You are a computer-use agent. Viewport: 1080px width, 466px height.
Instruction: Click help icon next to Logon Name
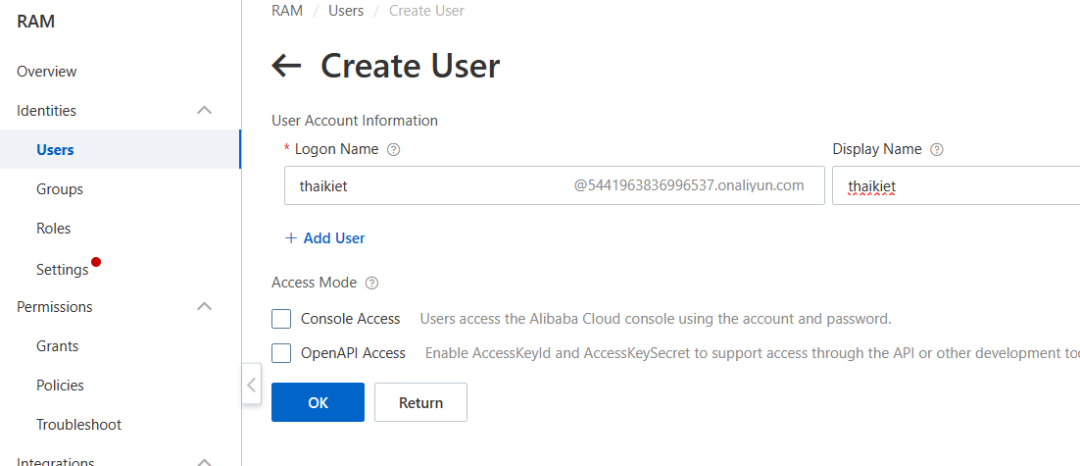[x=393, y=150]
